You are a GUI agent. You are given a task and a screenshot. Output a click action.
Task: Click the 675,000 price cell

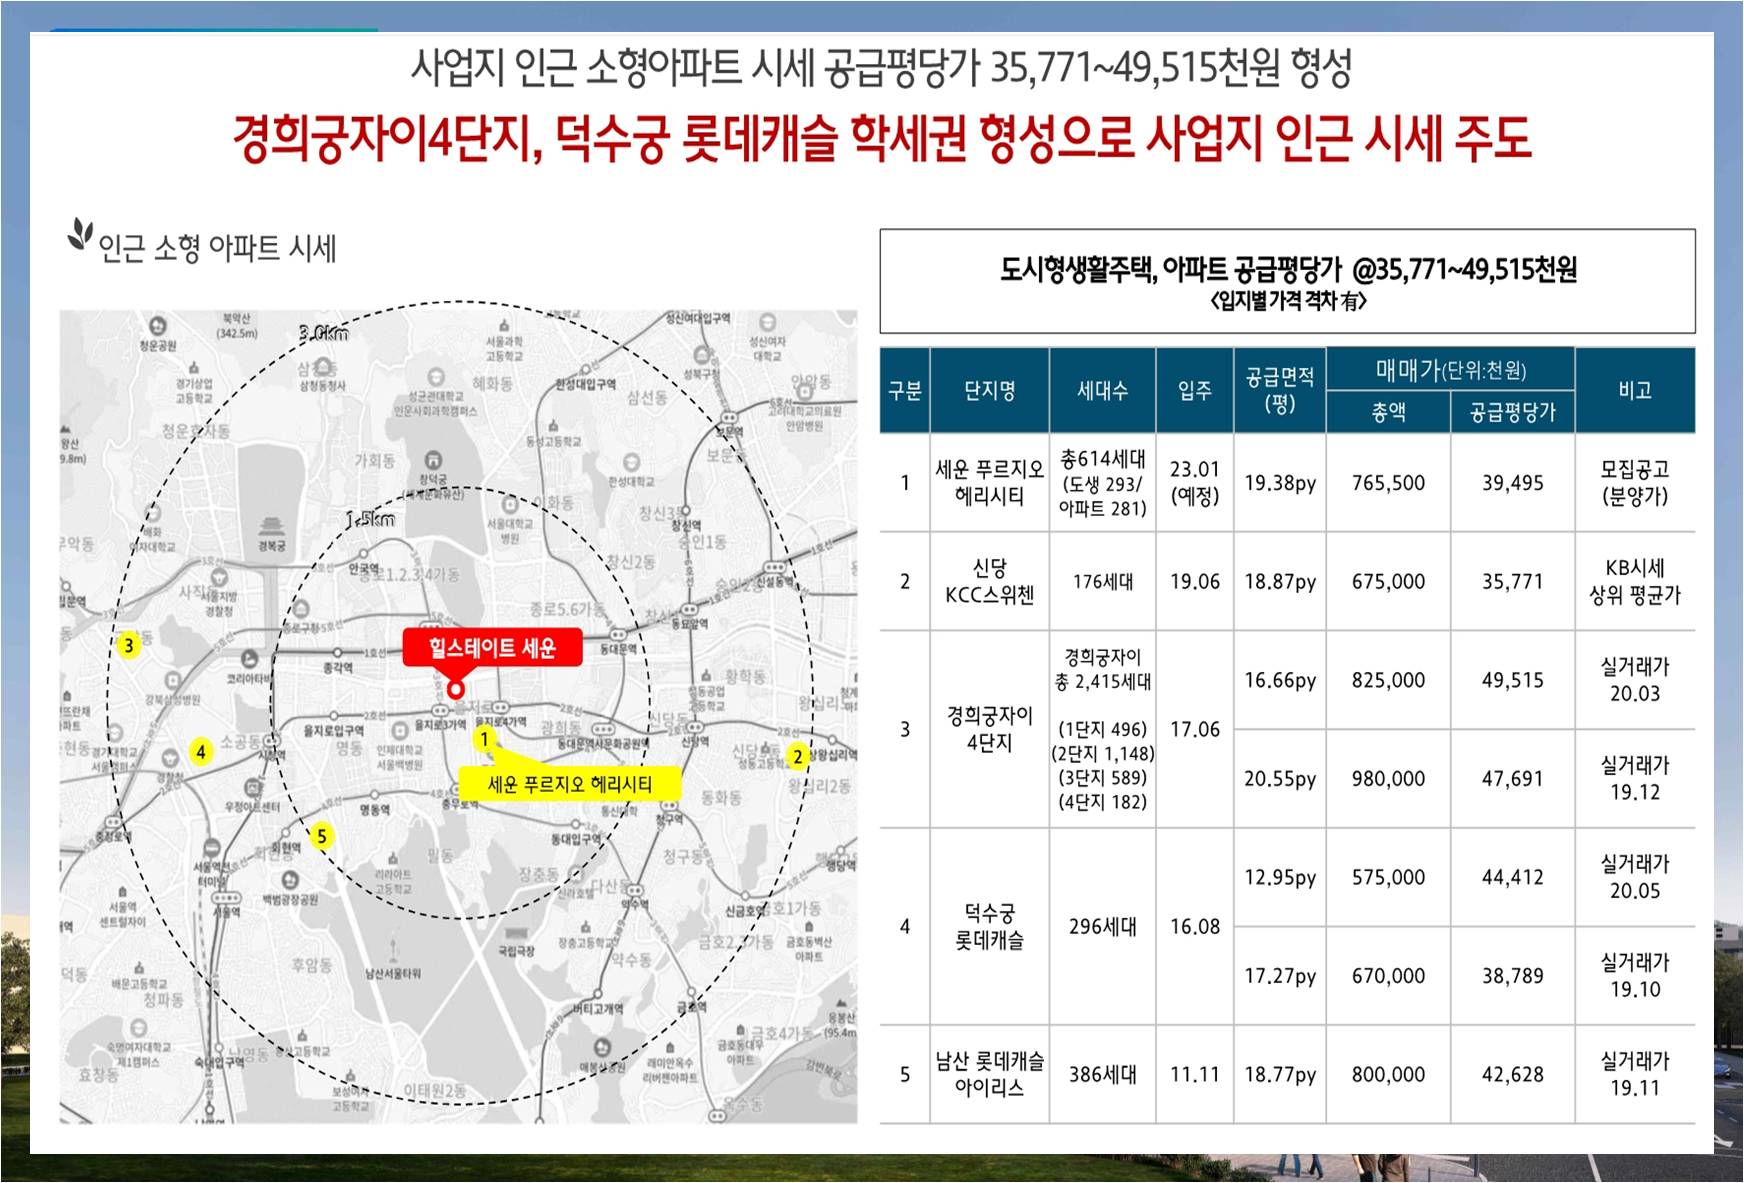click(x=1389, y=582)
